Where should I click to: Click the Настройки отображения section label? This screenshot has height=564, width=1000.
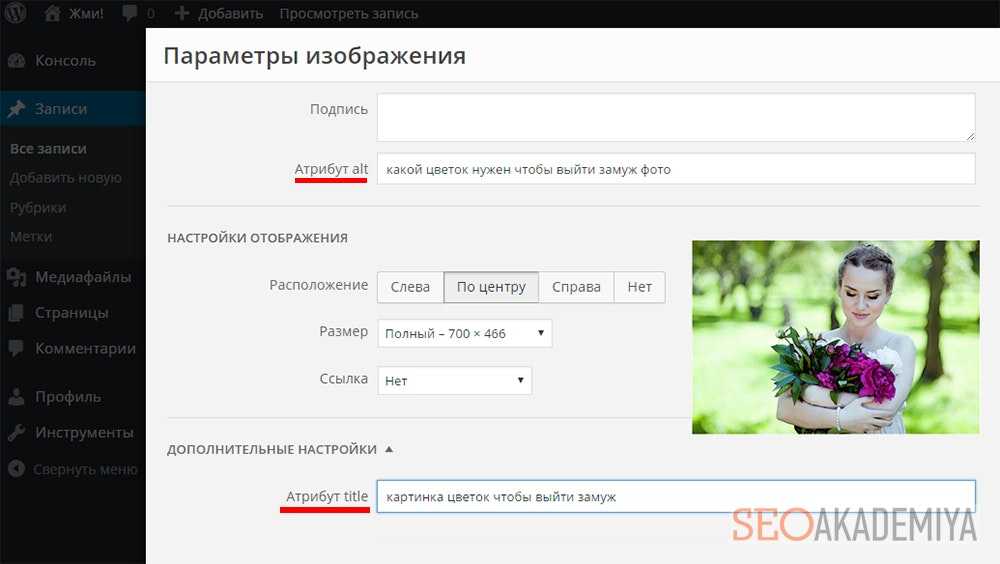[258, 238]
